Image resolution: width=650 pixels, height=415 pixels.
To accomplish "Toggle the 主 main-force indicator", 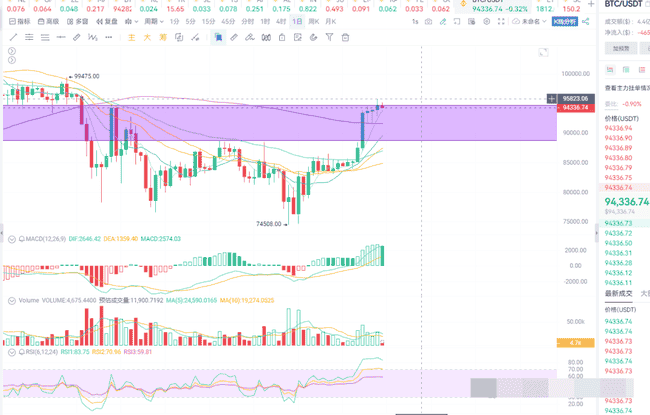I will pyautogui.click(x=132, y=37).
